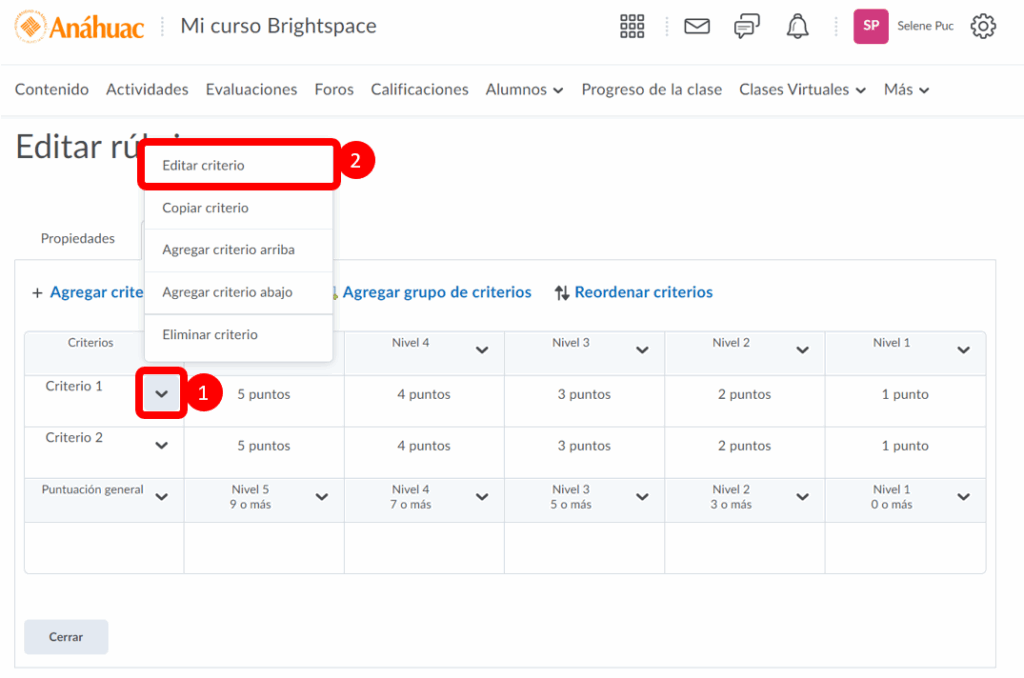Image resolution: width=1024 pixels, height=678 pixels.
Task: Select Copiar criterio menu option
Action: point(205,208)
